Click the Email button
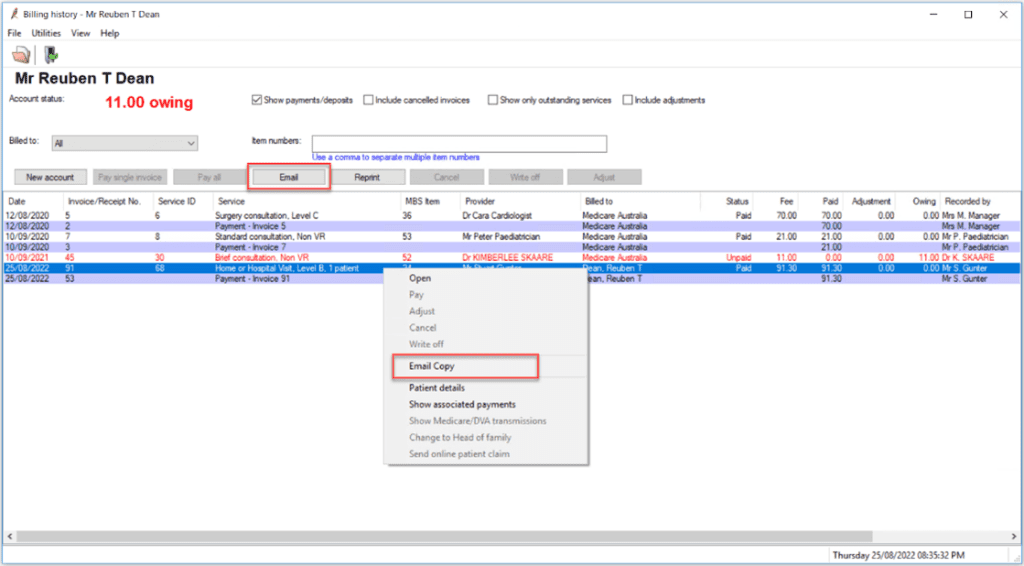Screen dimensions: 1024x566 point(288,177)
